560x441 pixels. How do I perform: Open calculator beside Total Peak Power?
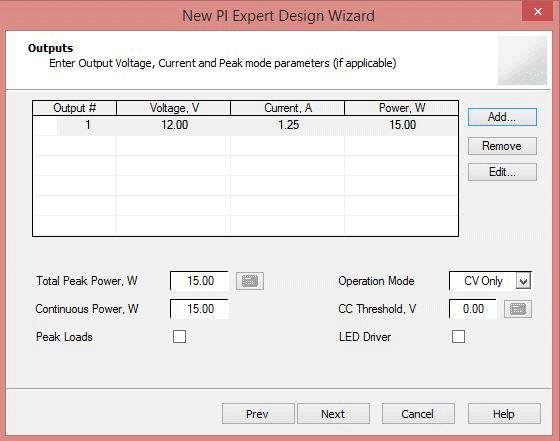[x=250, y=281]
